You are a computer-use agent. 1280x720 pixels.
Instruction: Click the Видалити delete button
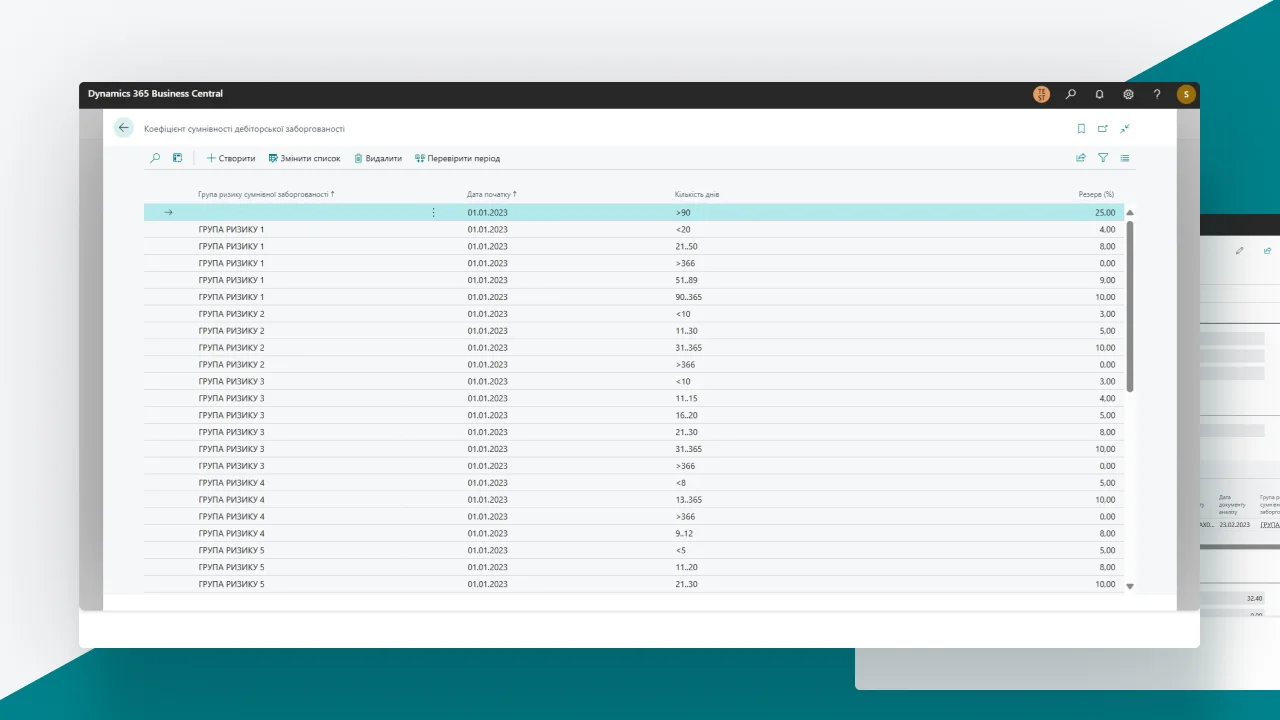(378, 158)
